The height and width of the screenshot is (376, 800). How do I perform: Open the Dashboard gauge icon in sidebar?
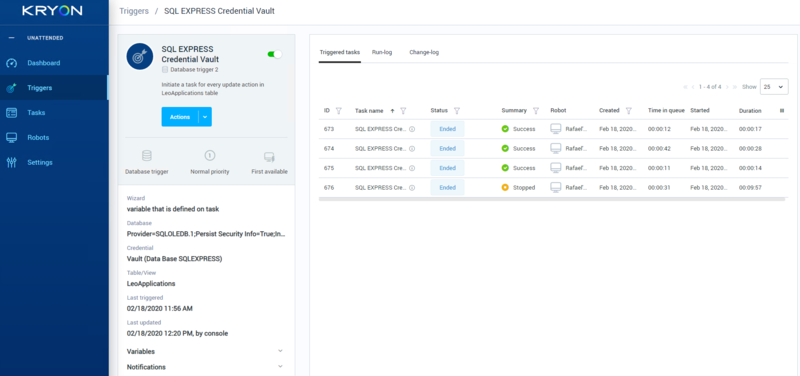pos(11,63)
